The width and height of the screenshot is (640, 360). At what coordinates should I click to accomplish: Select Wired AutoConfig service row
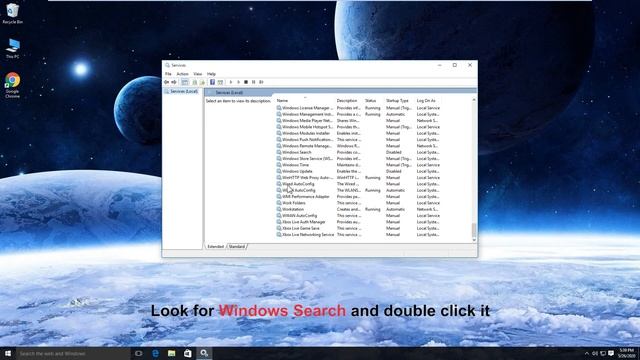tap(358, 184)
